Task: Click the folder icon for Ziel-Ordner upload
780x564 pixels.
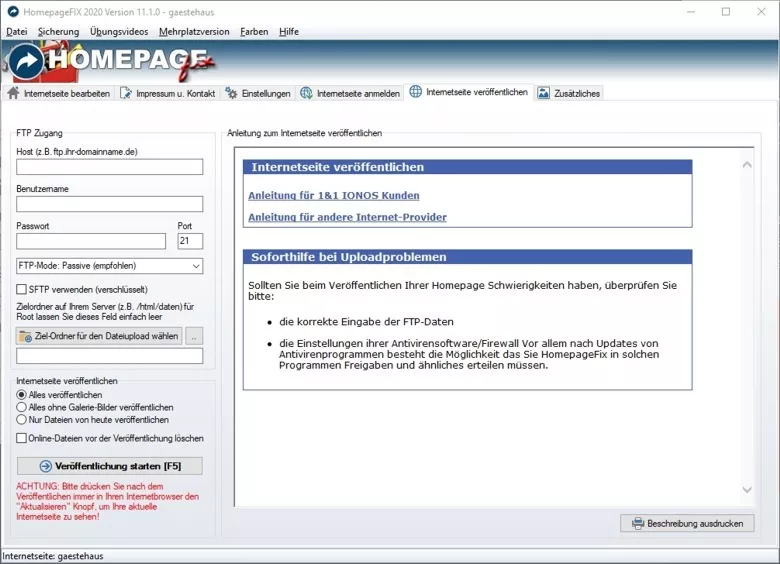Action: [26, 337]
